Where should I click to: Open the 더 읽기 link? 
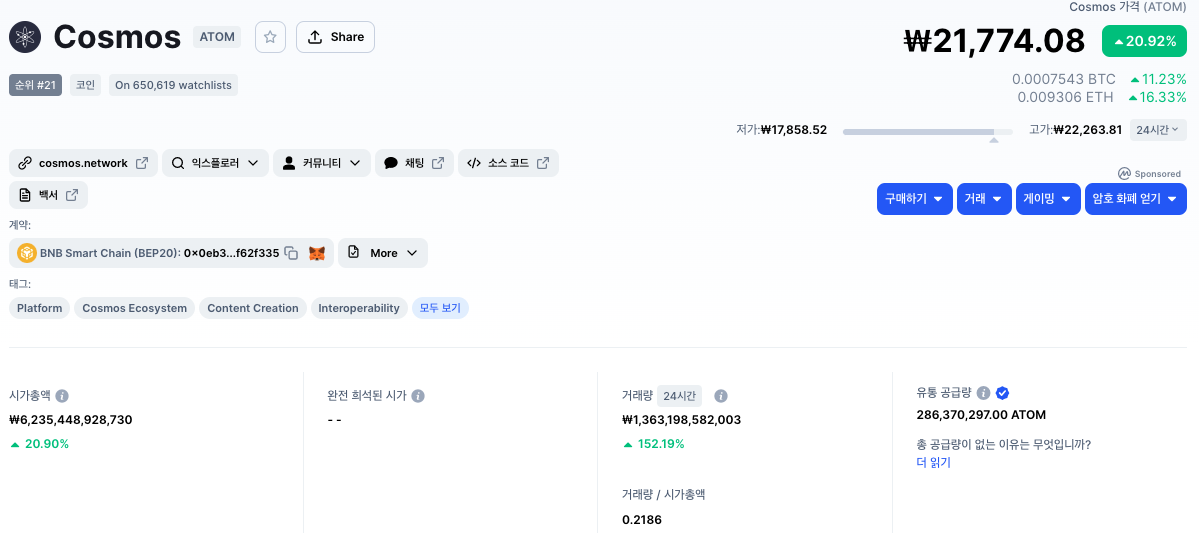933,462
